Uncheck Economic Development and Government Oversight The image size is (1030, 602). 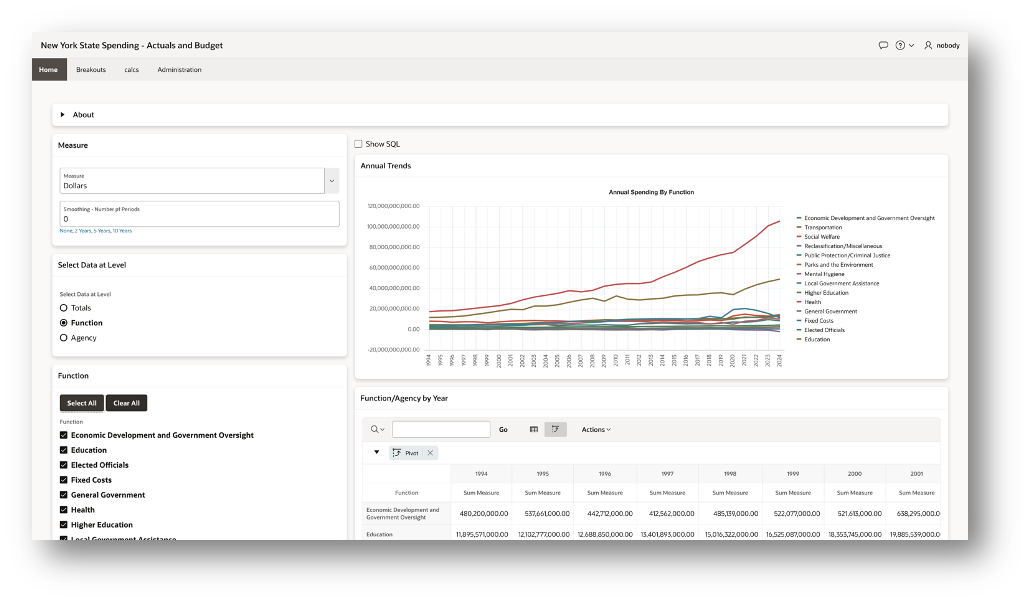point(64,435)
